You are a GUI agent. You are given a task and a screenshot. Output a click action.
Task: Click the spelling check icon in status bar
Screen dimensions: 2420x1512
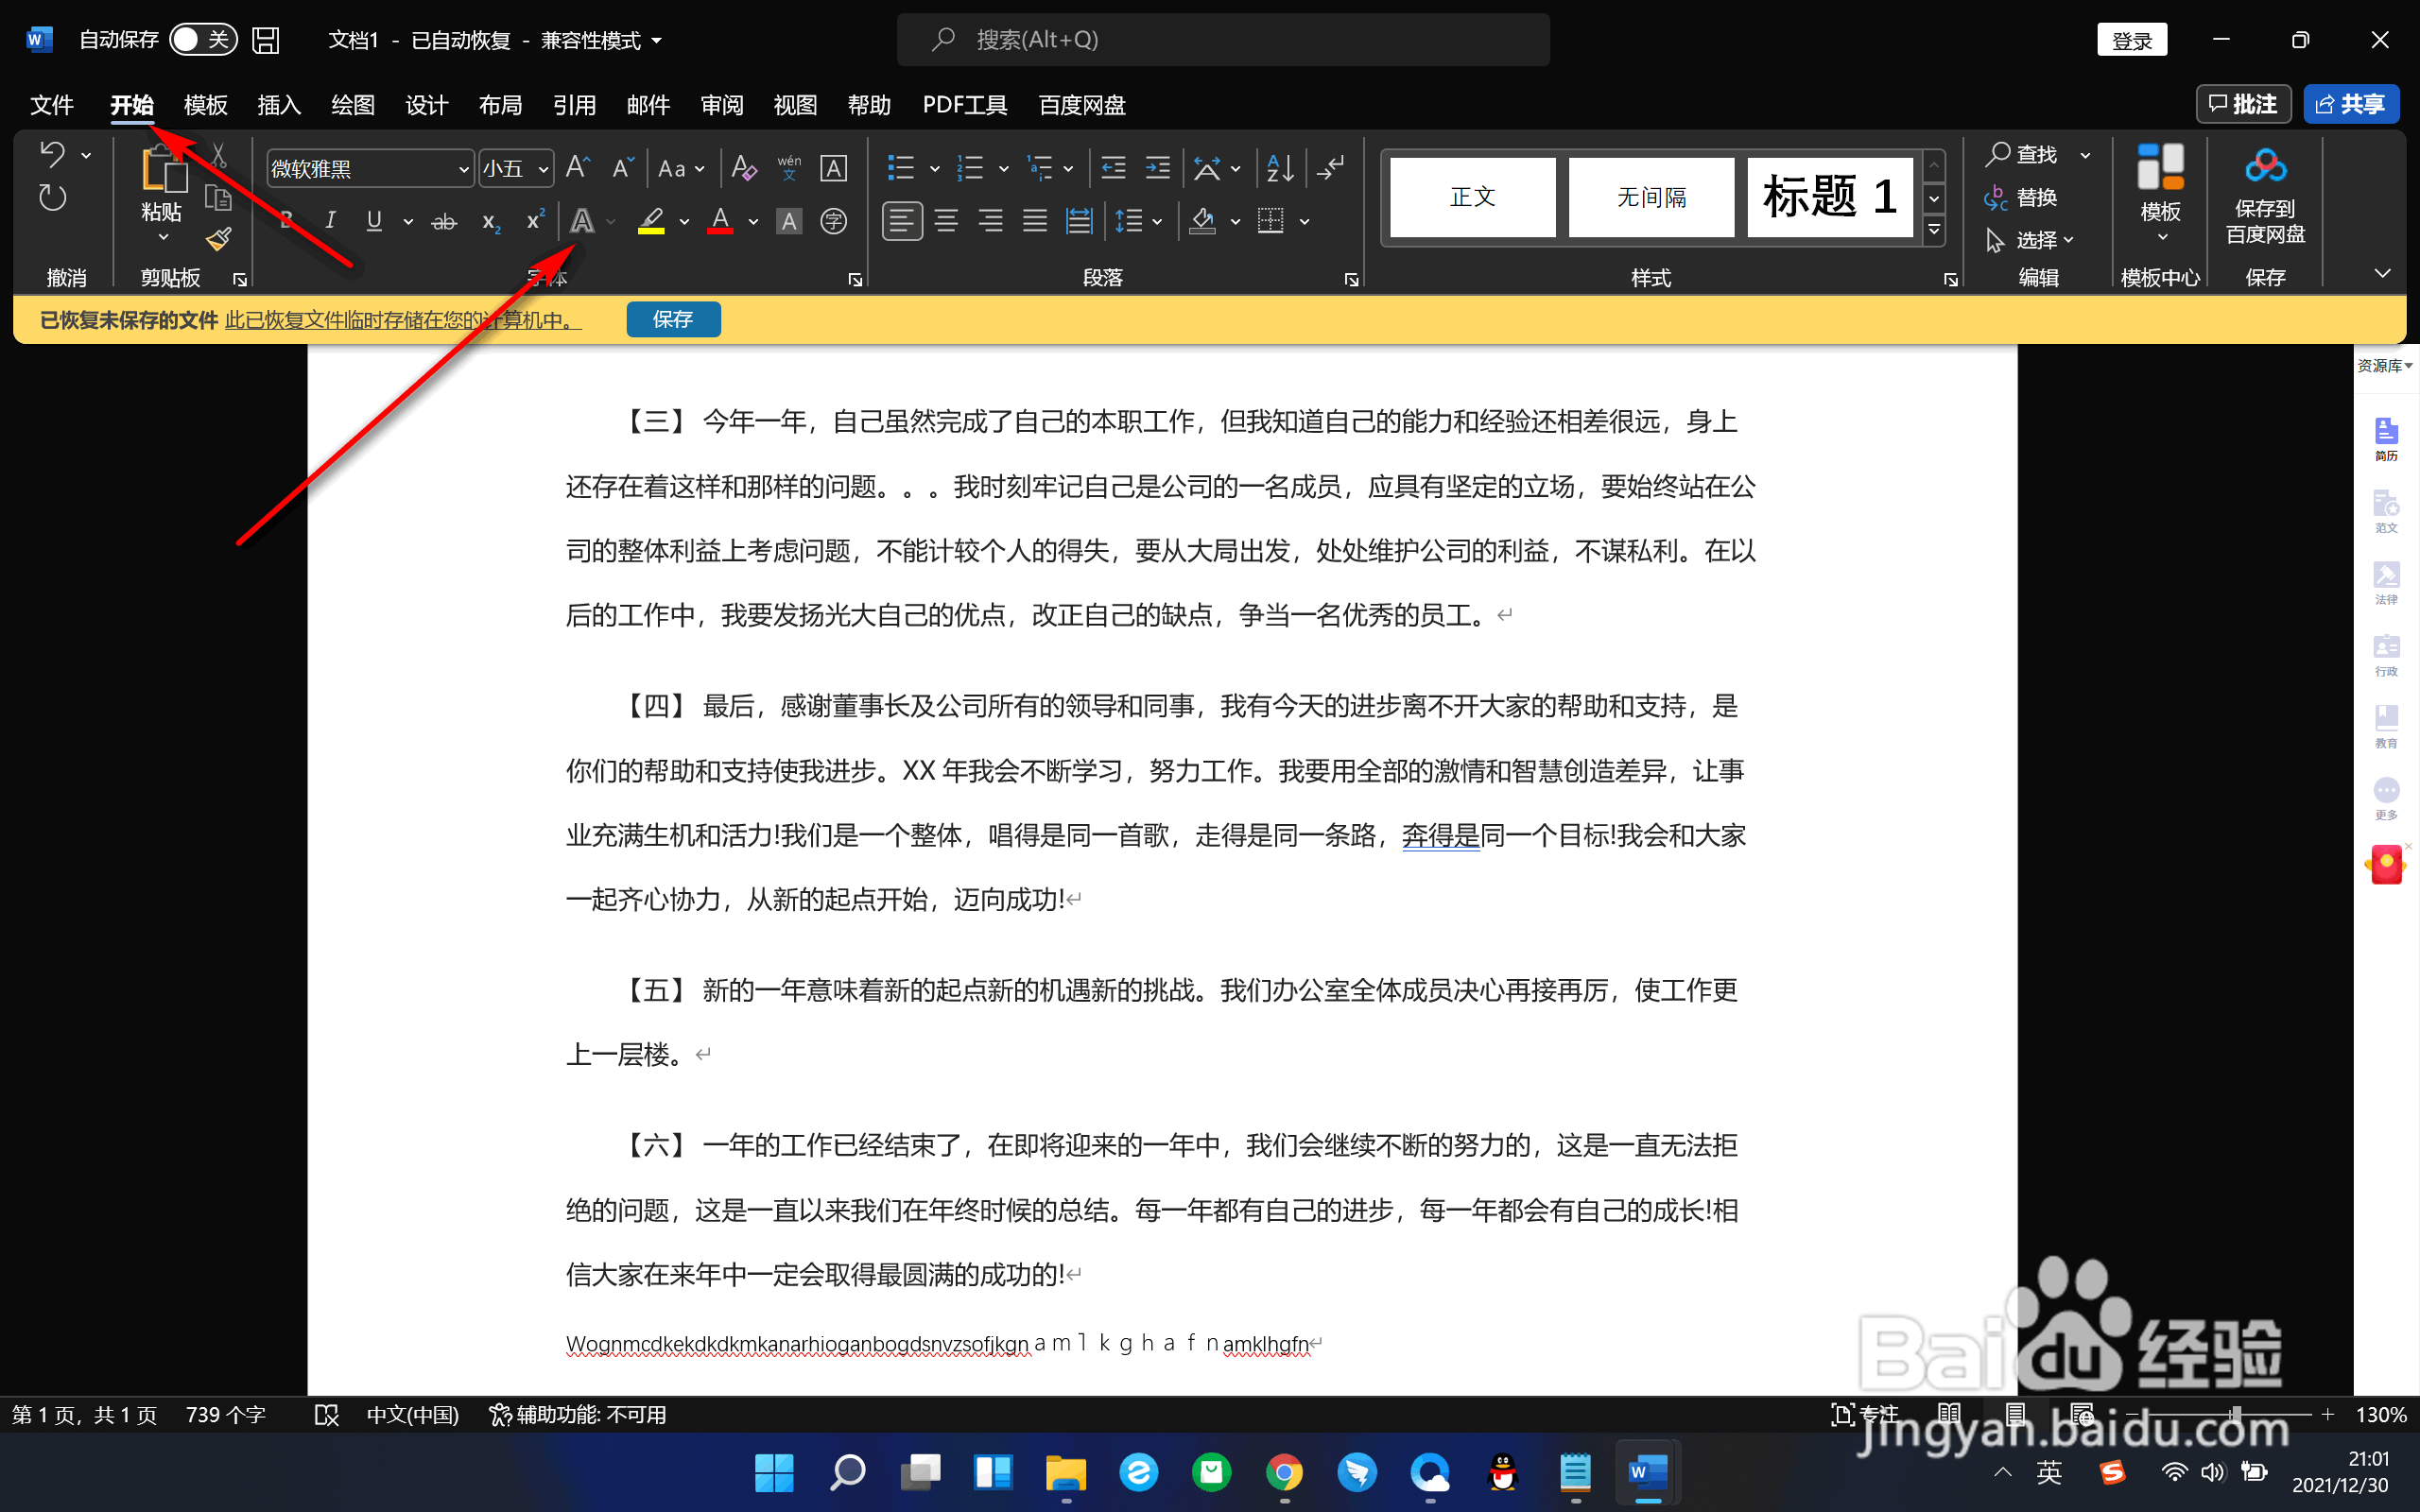coord(326,1415)
